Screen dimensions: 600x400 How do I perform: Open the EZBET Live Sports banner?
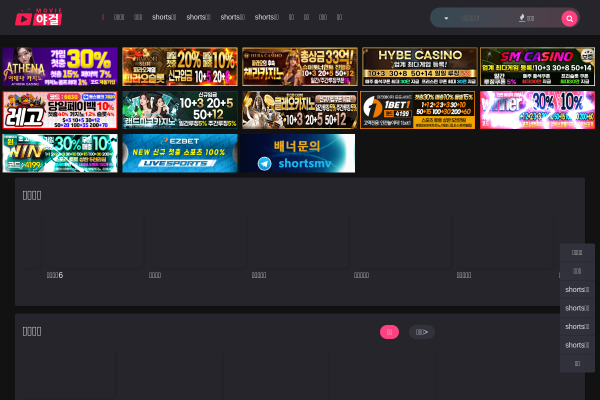coord(180,153)
